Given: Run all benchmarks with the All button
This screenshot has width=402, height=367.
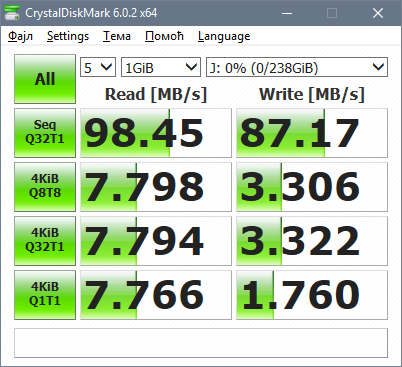Looking at the screenshot, I should (x=45, y=79).
